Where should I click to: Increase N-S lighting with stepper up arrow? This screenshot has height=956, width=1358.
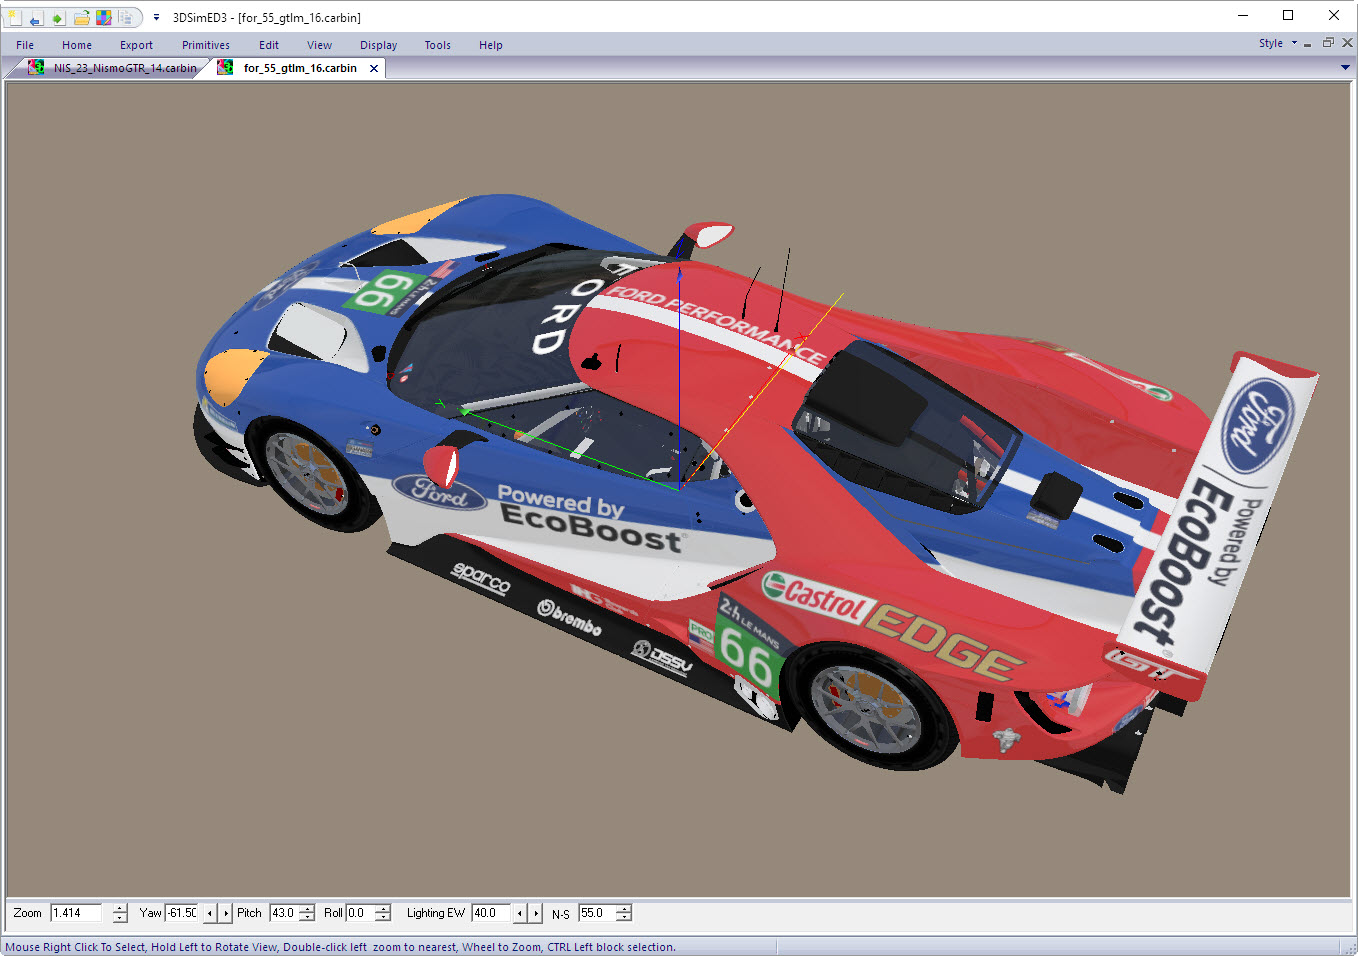(624, 908)
